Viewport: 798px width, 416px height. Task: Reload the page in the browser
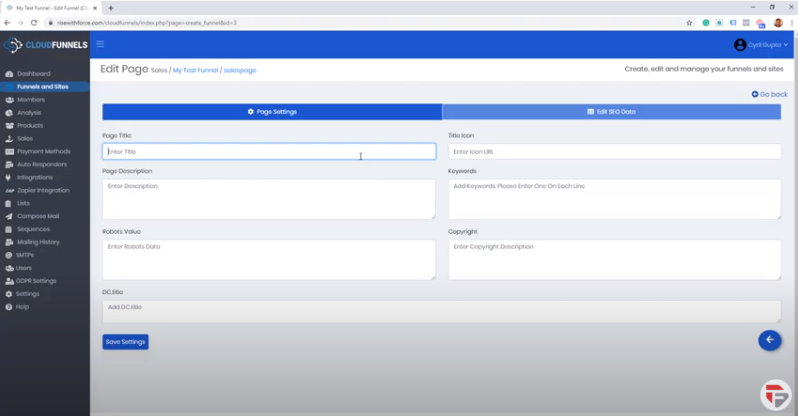click(35, 22)
